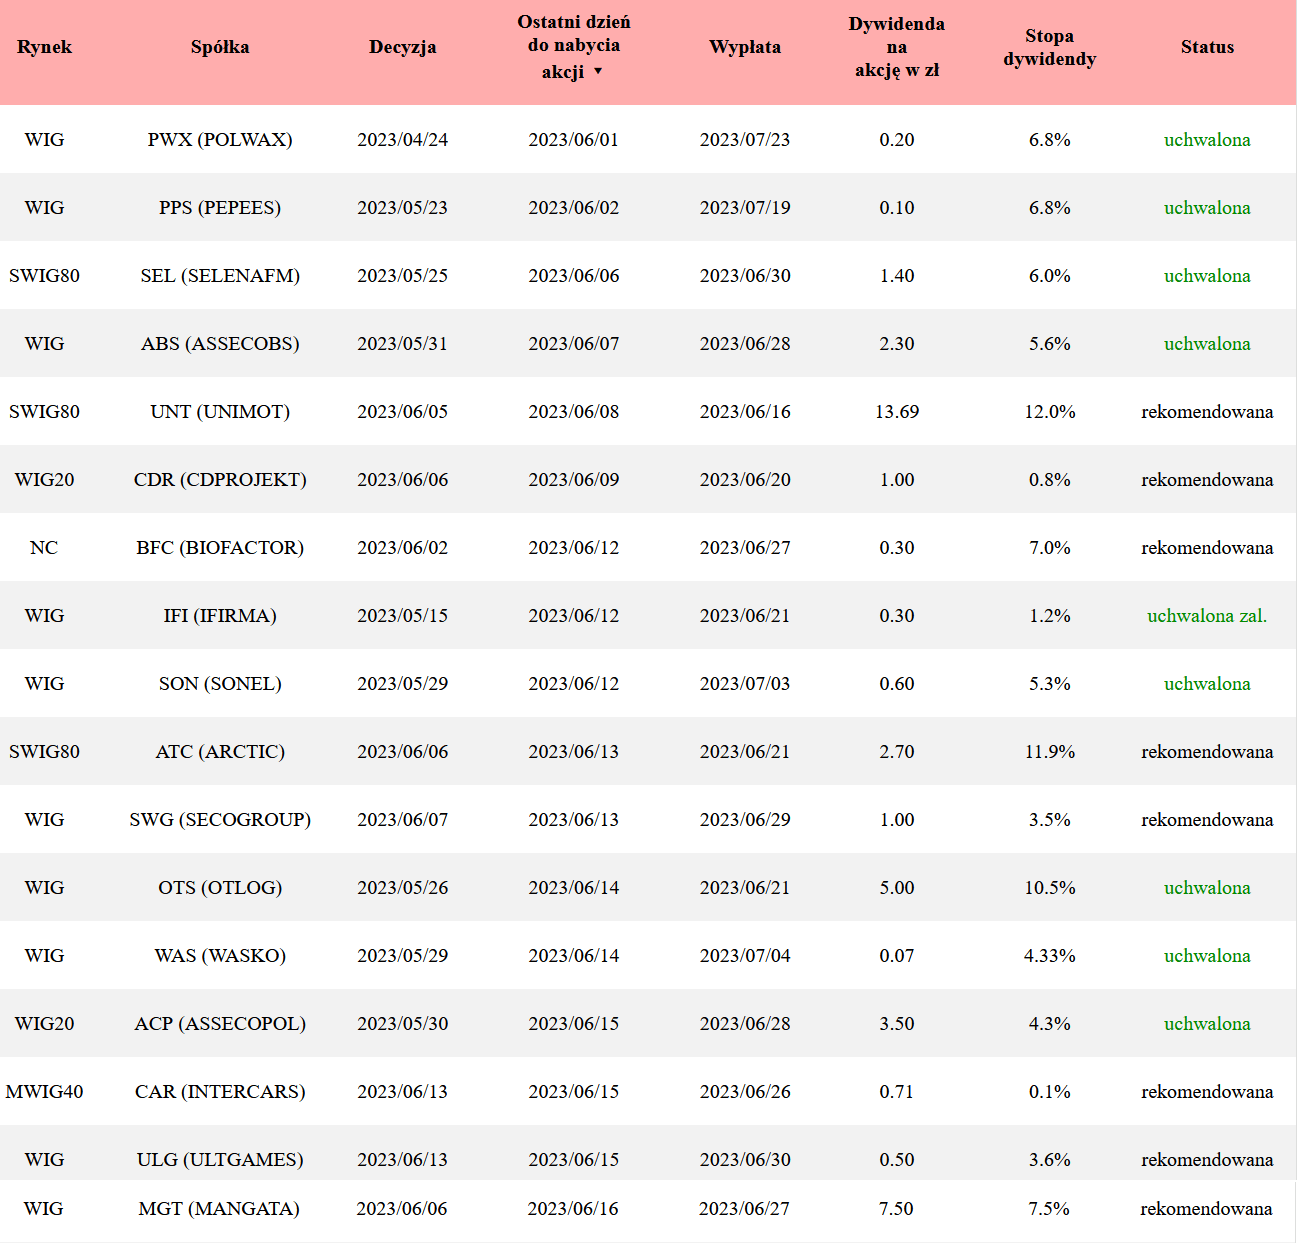Click the Decyzja column header
Image resolution: width=1300 pixels, height=1250 pixels.
[x=402, y=47]
